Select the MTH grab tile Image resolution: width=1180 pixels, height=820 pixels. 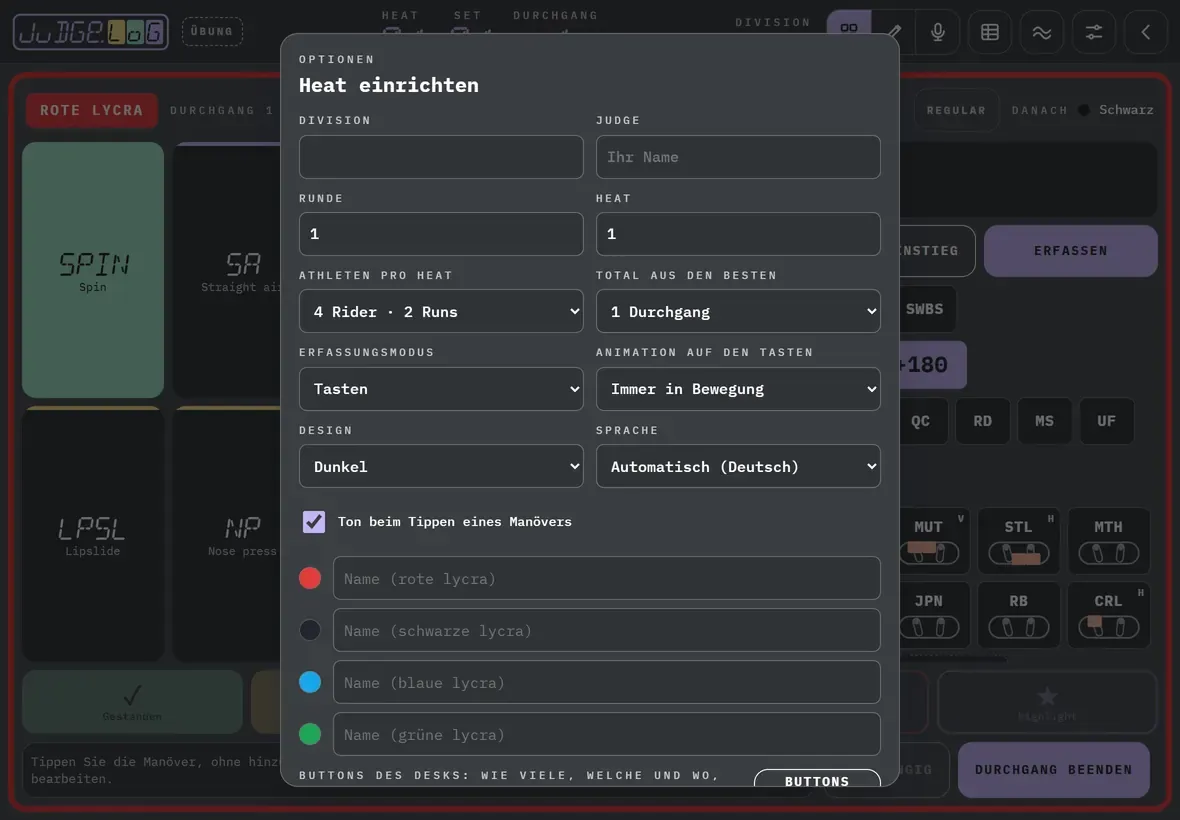1109,540
